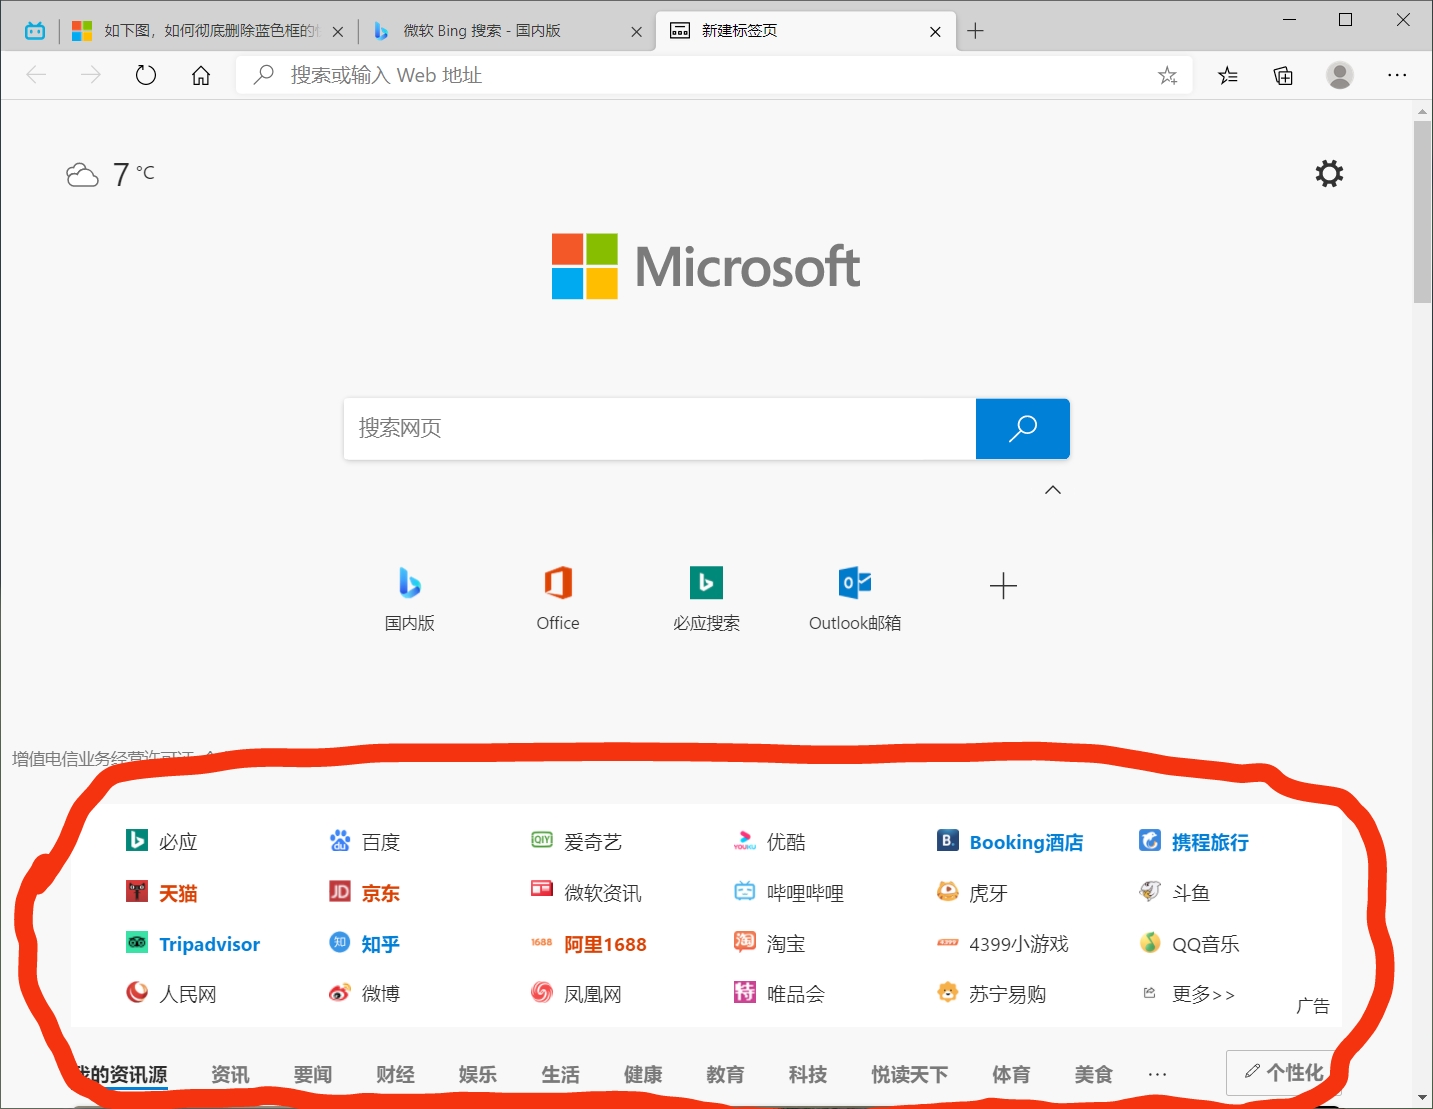Open the 天猫 link
This screenshot has width=1433, height=1109.
pos(162,892)
